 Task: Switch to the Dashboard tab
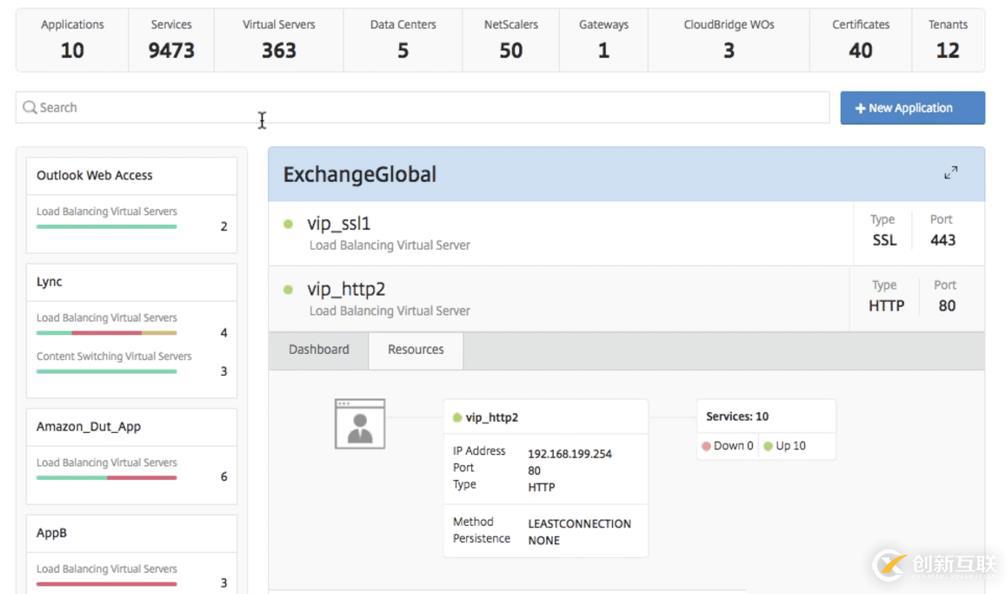pyautogui.click(x=319, y=350)
